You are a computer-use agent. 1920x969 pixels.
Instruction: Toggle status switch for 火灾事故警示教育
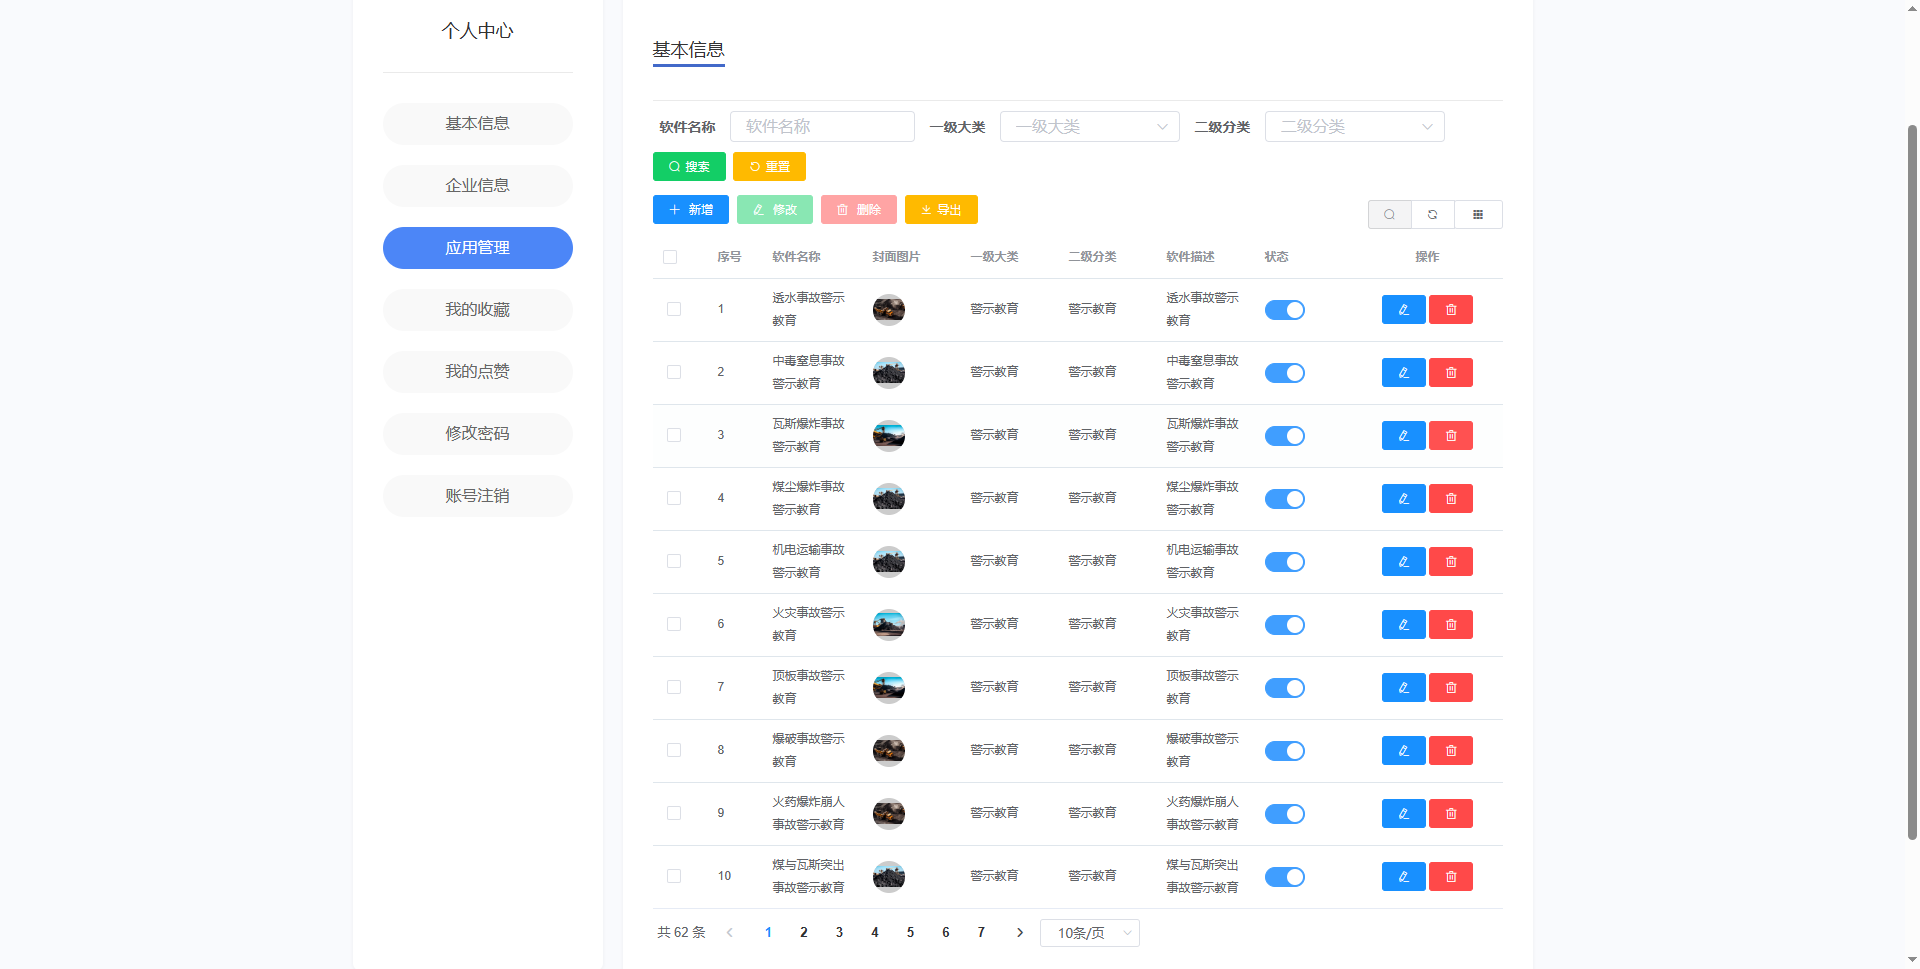point(1285,625)
